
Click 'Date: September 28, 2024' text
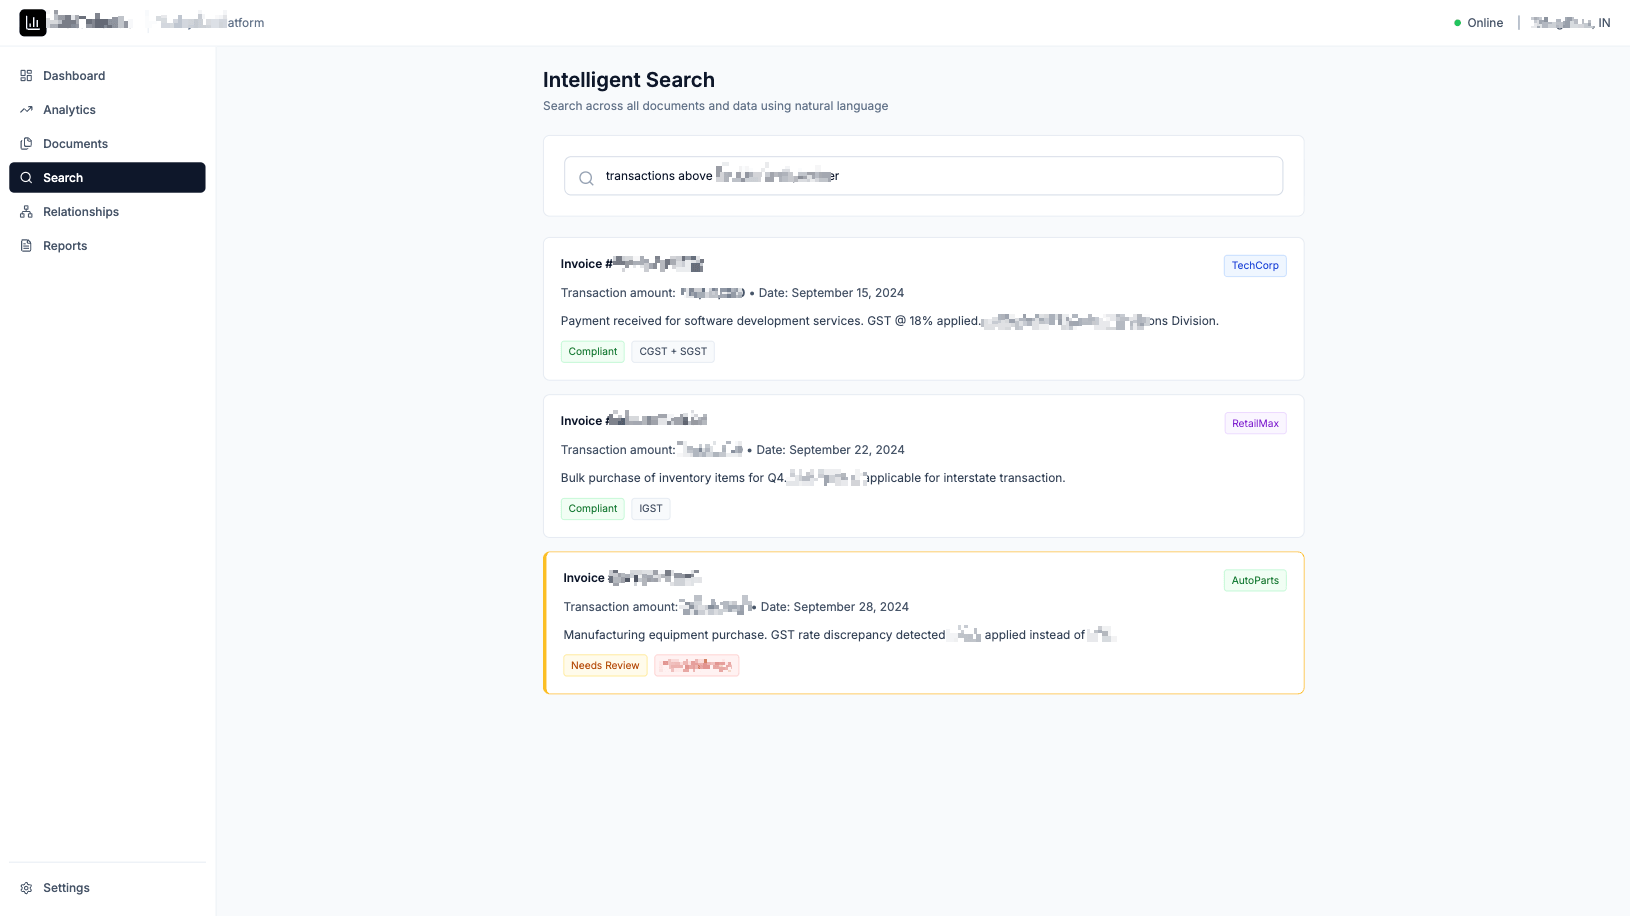834,607
